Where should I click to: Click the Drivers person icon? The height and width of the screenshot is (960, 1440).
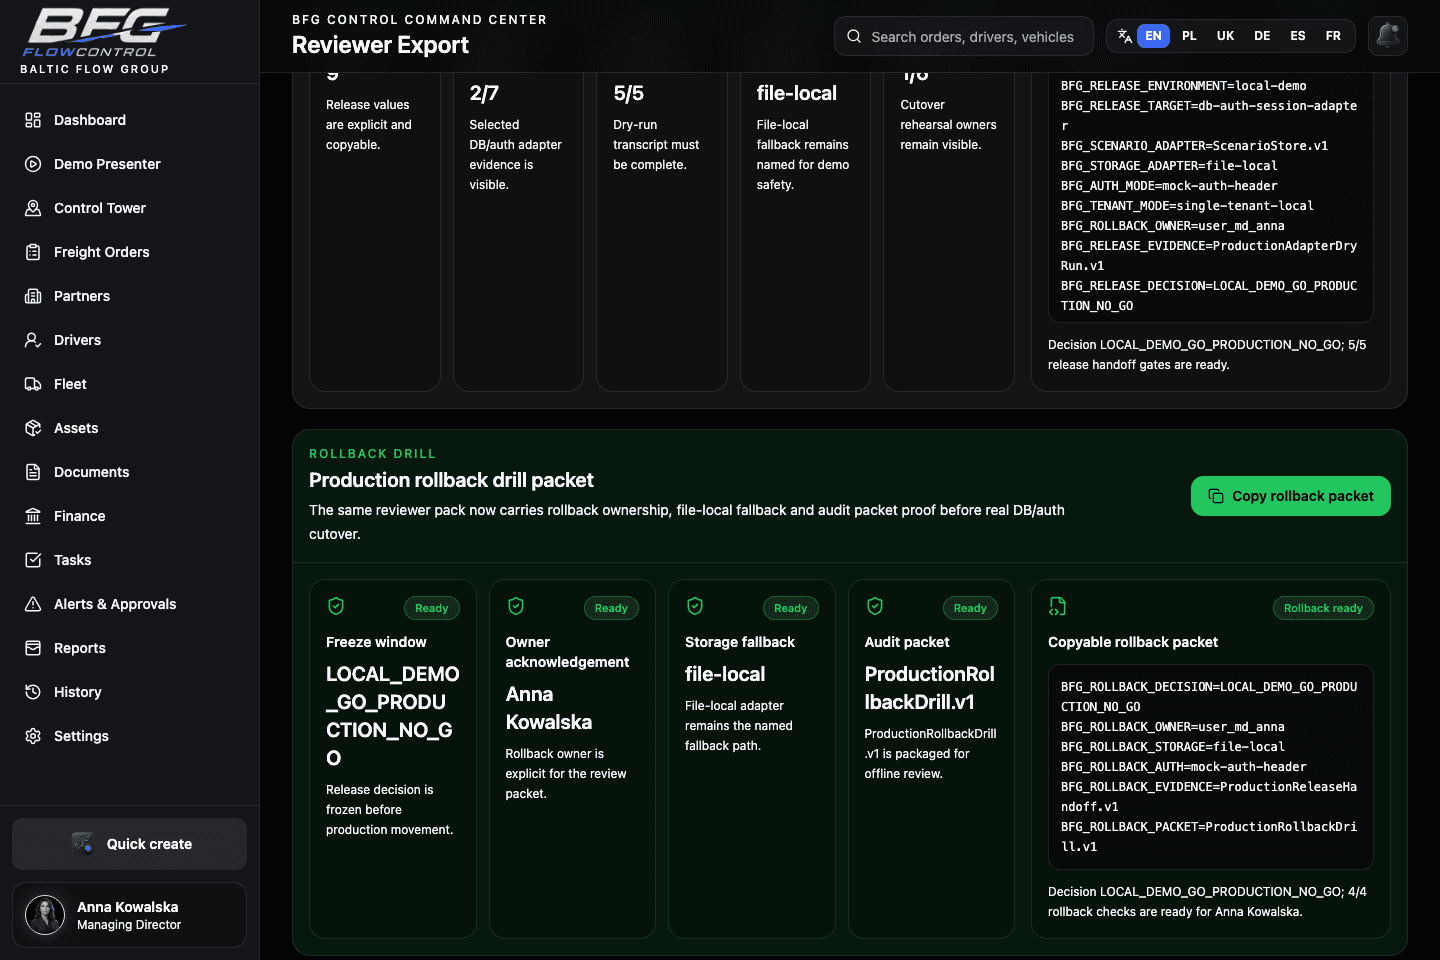pyautogui.click(x=33, y=340)
